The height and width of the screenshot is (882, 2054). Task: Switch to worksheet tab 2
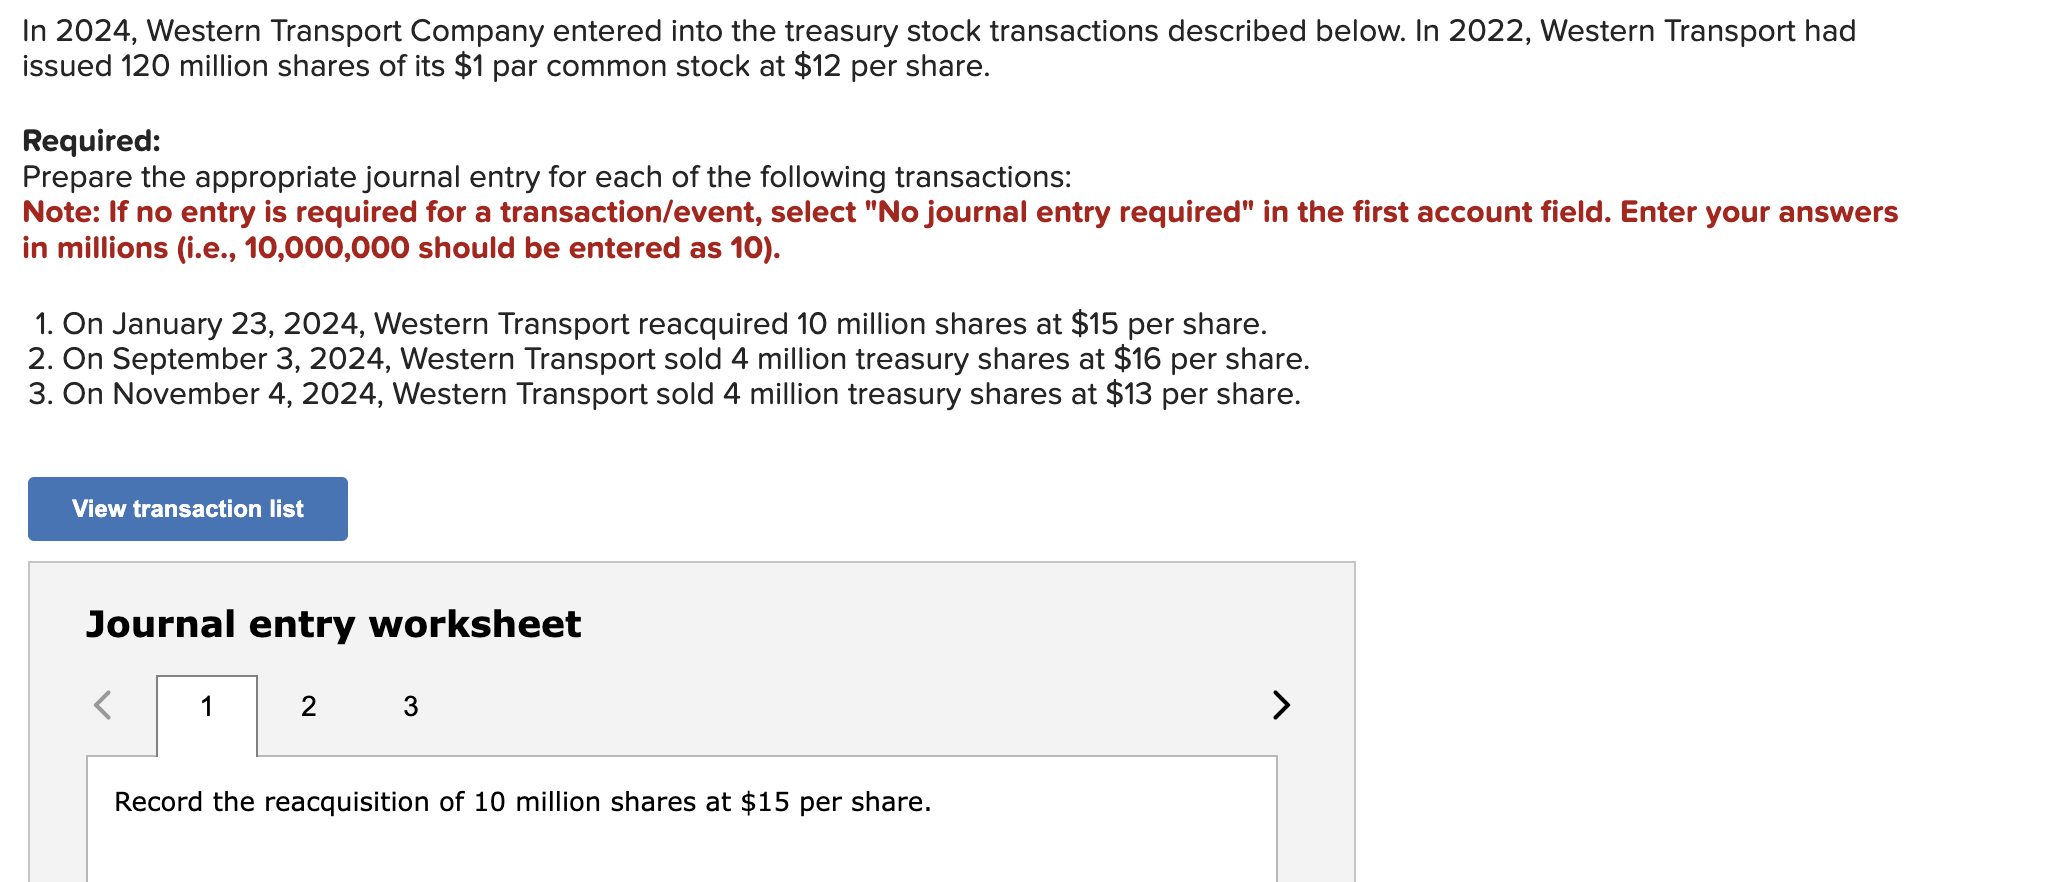308,707
